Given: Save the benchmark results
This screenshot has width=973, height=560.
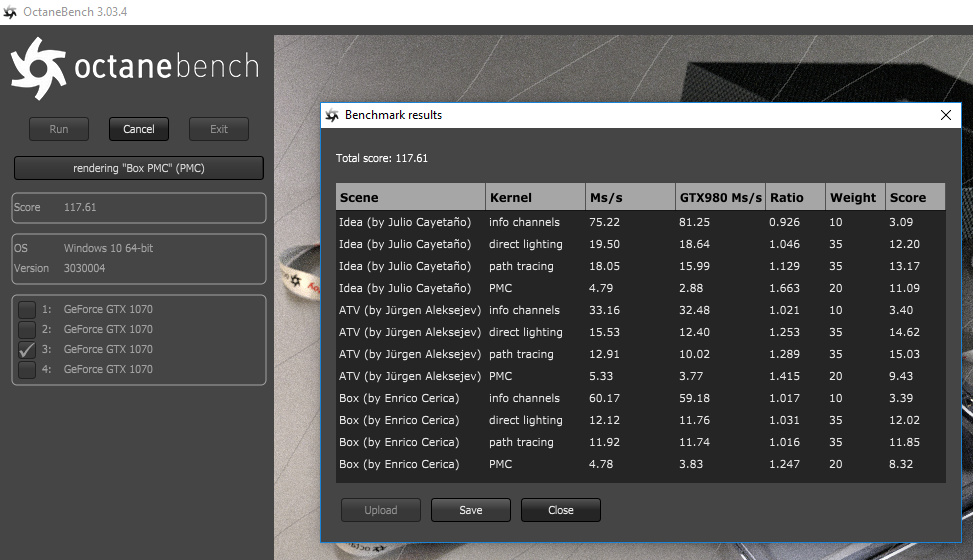Looking at the screenshot, I should click(x=471, y=510).
